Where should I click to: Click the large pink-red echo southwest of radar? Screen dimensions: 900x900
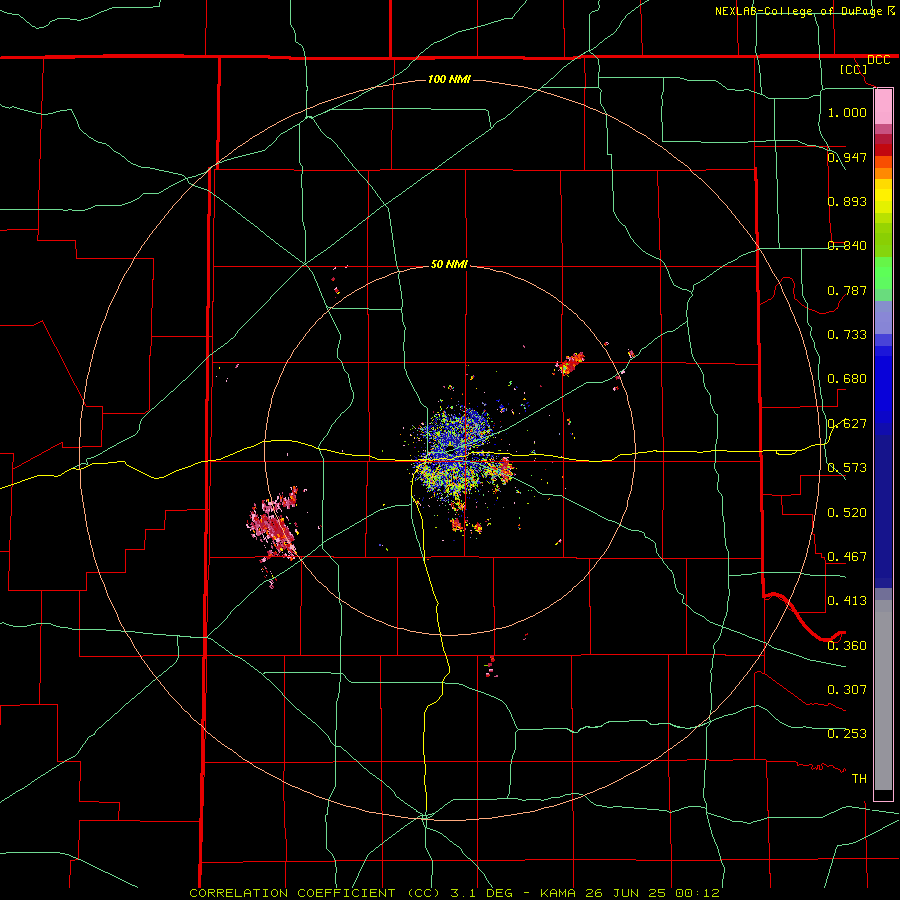click(x=274, y=529)
